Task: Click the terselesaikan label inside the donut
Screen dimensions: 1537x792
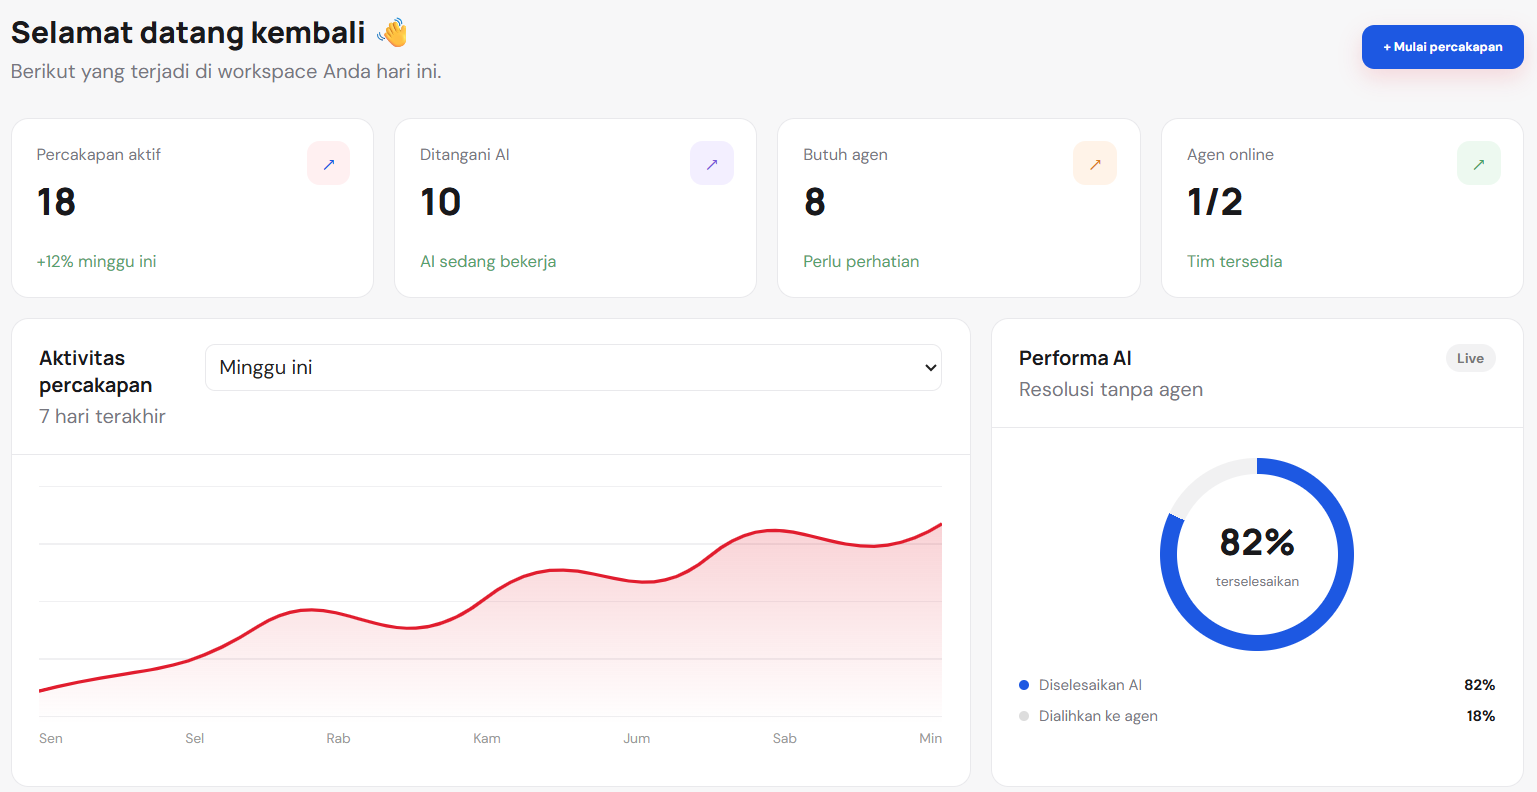Action: pos(1257,581)
